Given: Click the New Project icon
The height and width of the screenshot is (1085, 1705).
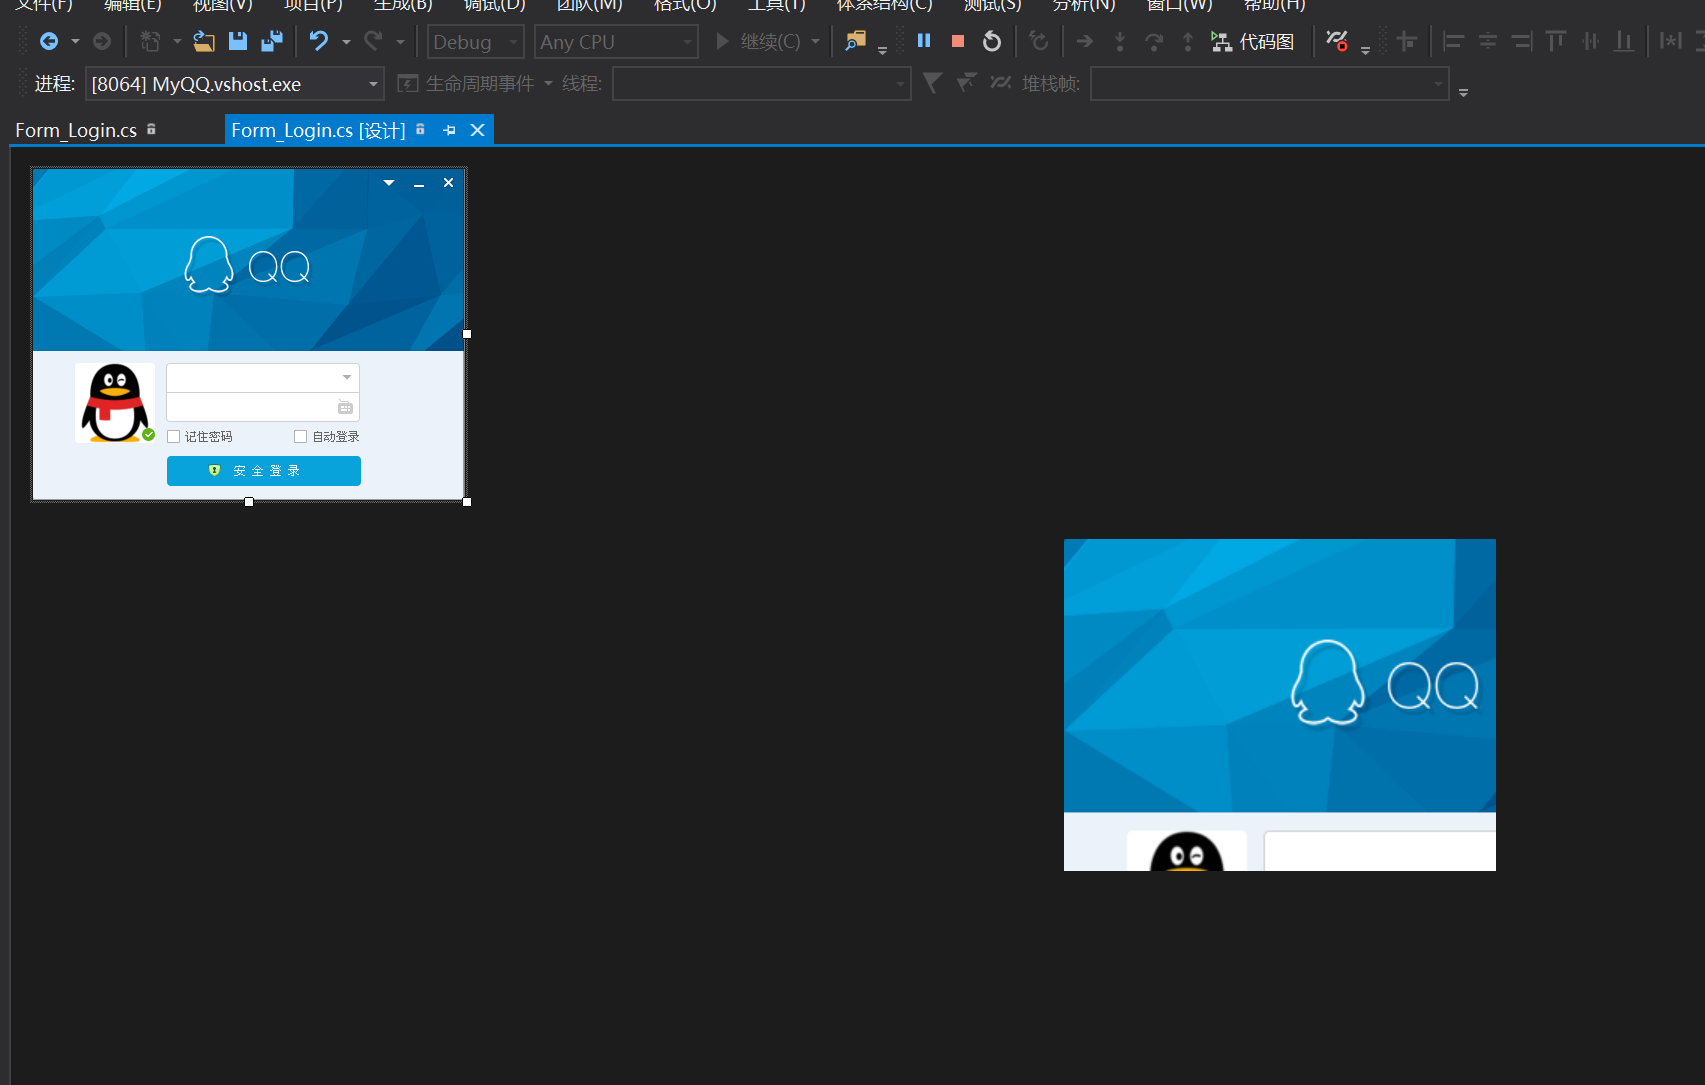Looking at the screenshot, I should click(150, 41).
